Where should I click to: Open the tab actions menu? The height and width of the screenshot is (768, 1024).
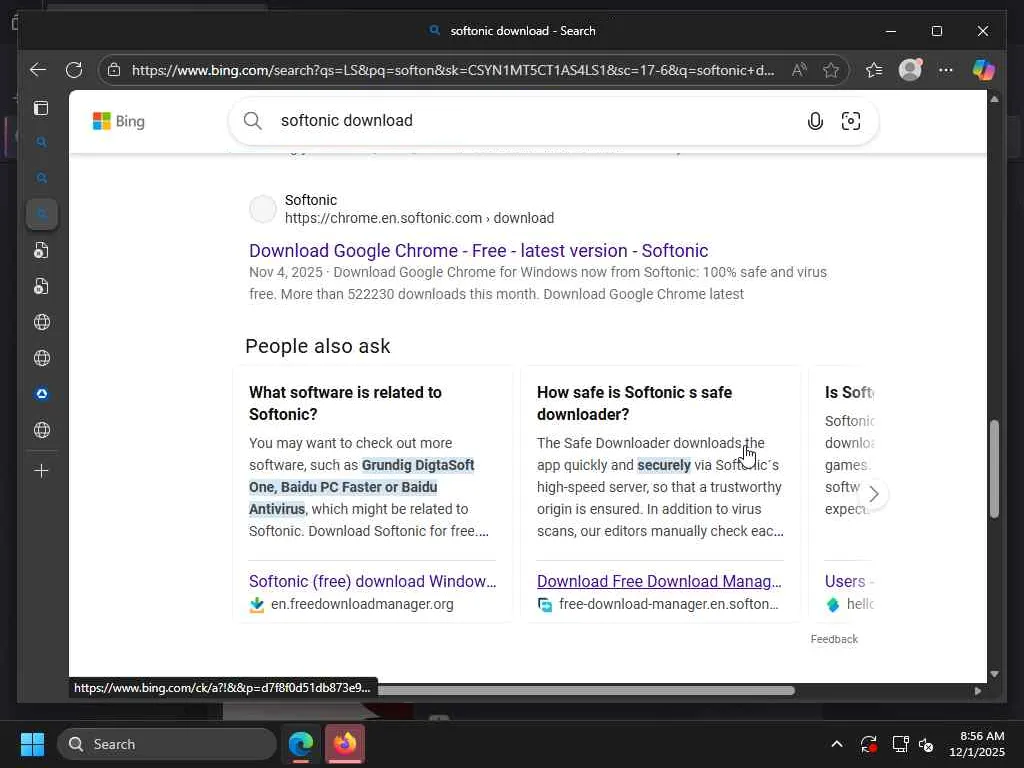(x=41, y=108)
